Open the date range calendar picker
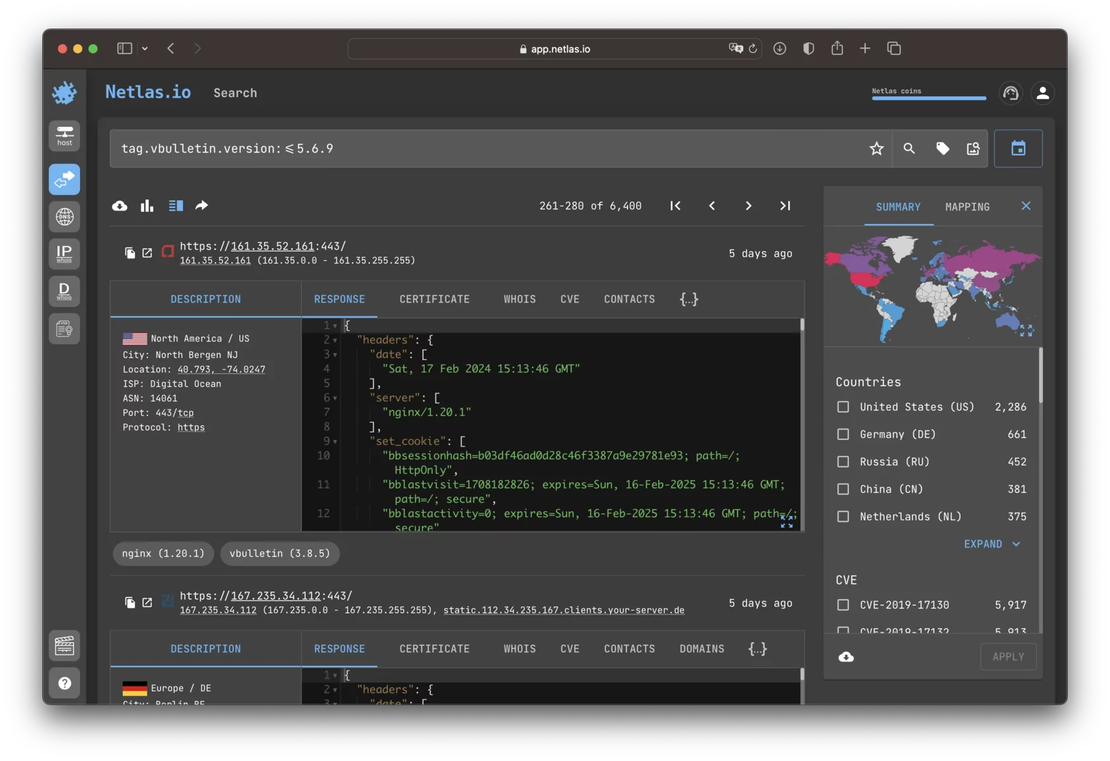1110x761 pixels. coord(1017,147)
